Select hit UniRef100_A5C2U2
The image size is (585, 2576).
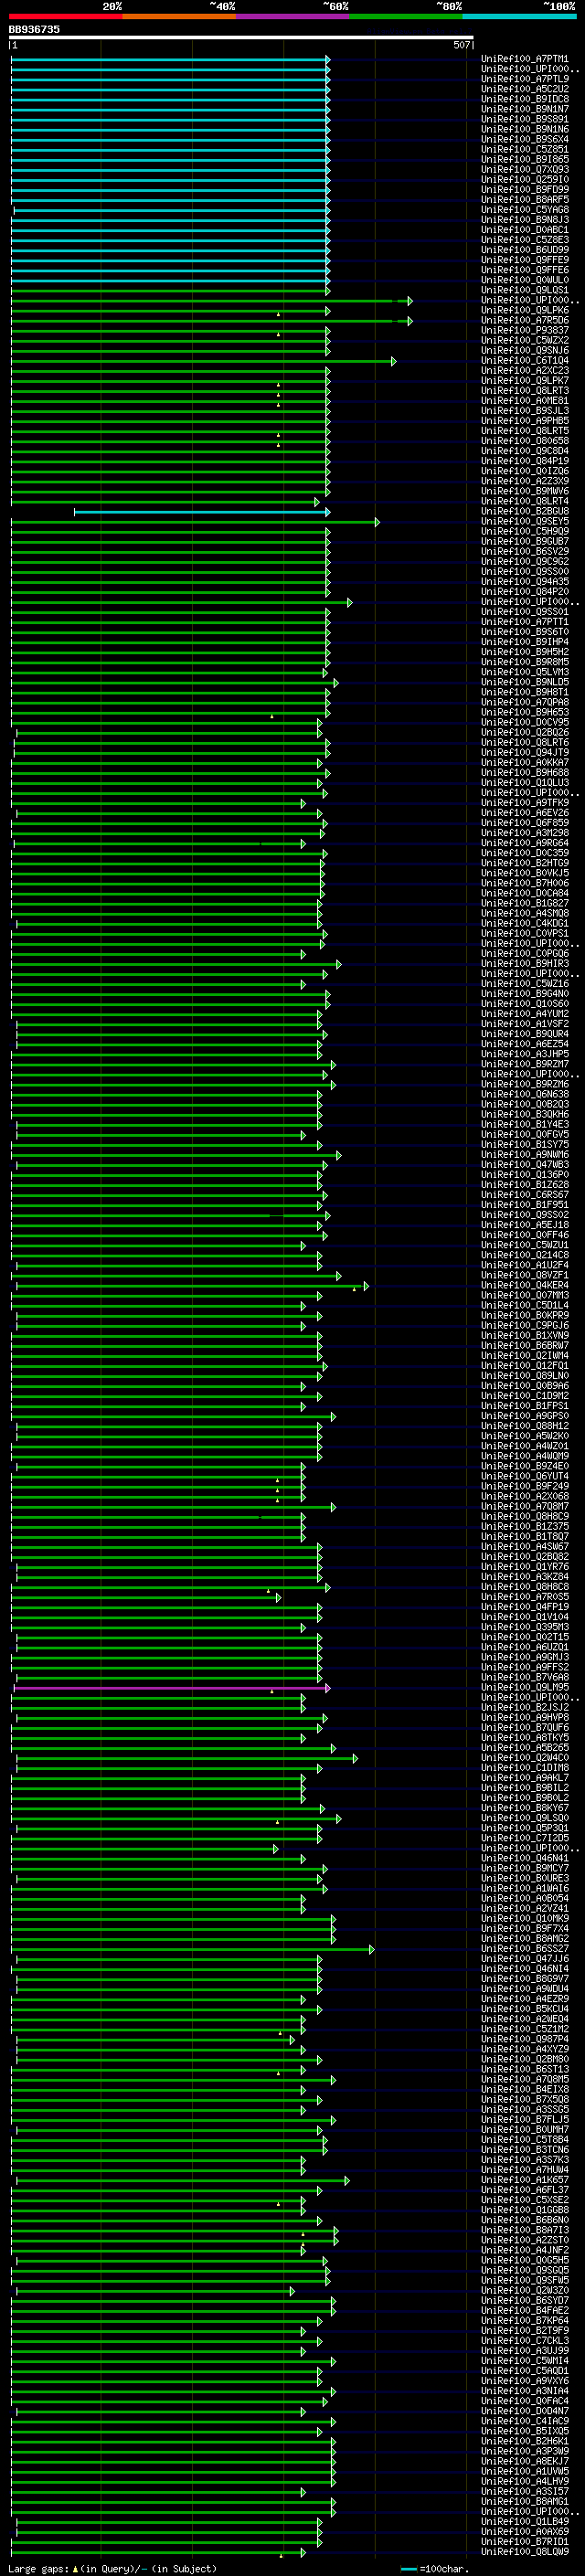(525, 89)
